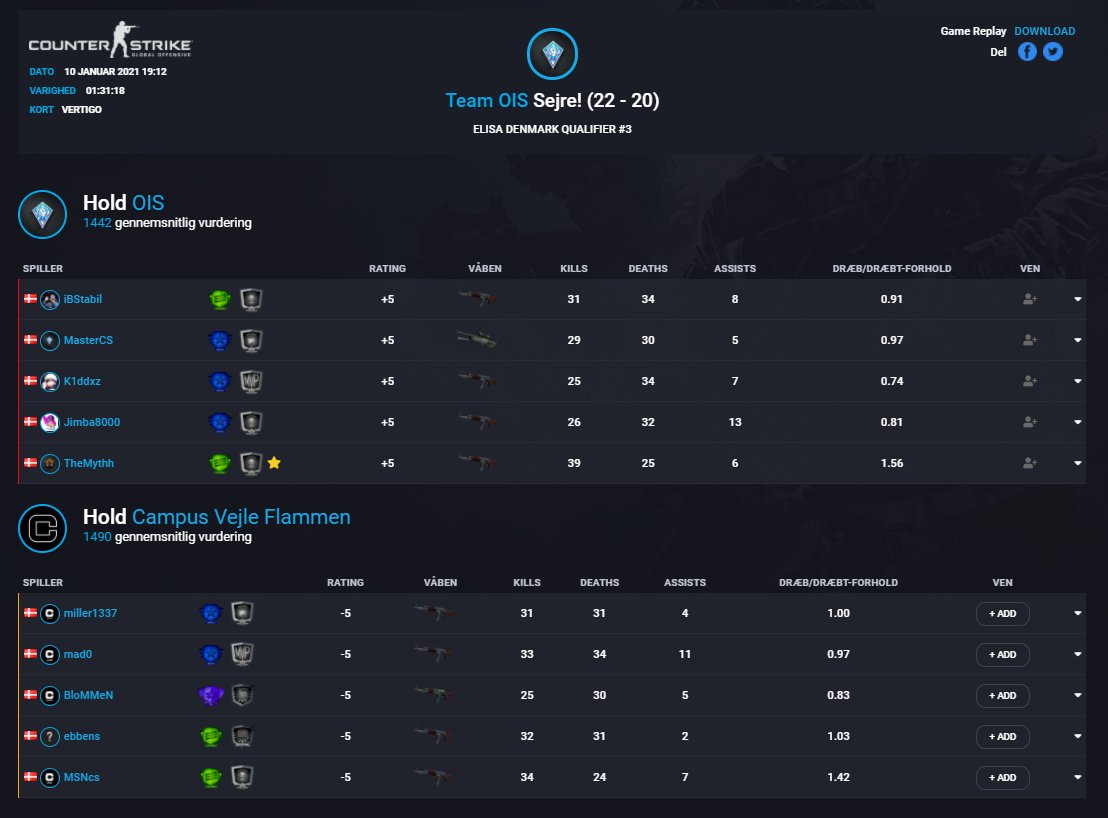This screenshot has height=818, width=1108.
Task: Open miller1337's player profile
Action: pos(90,613)
